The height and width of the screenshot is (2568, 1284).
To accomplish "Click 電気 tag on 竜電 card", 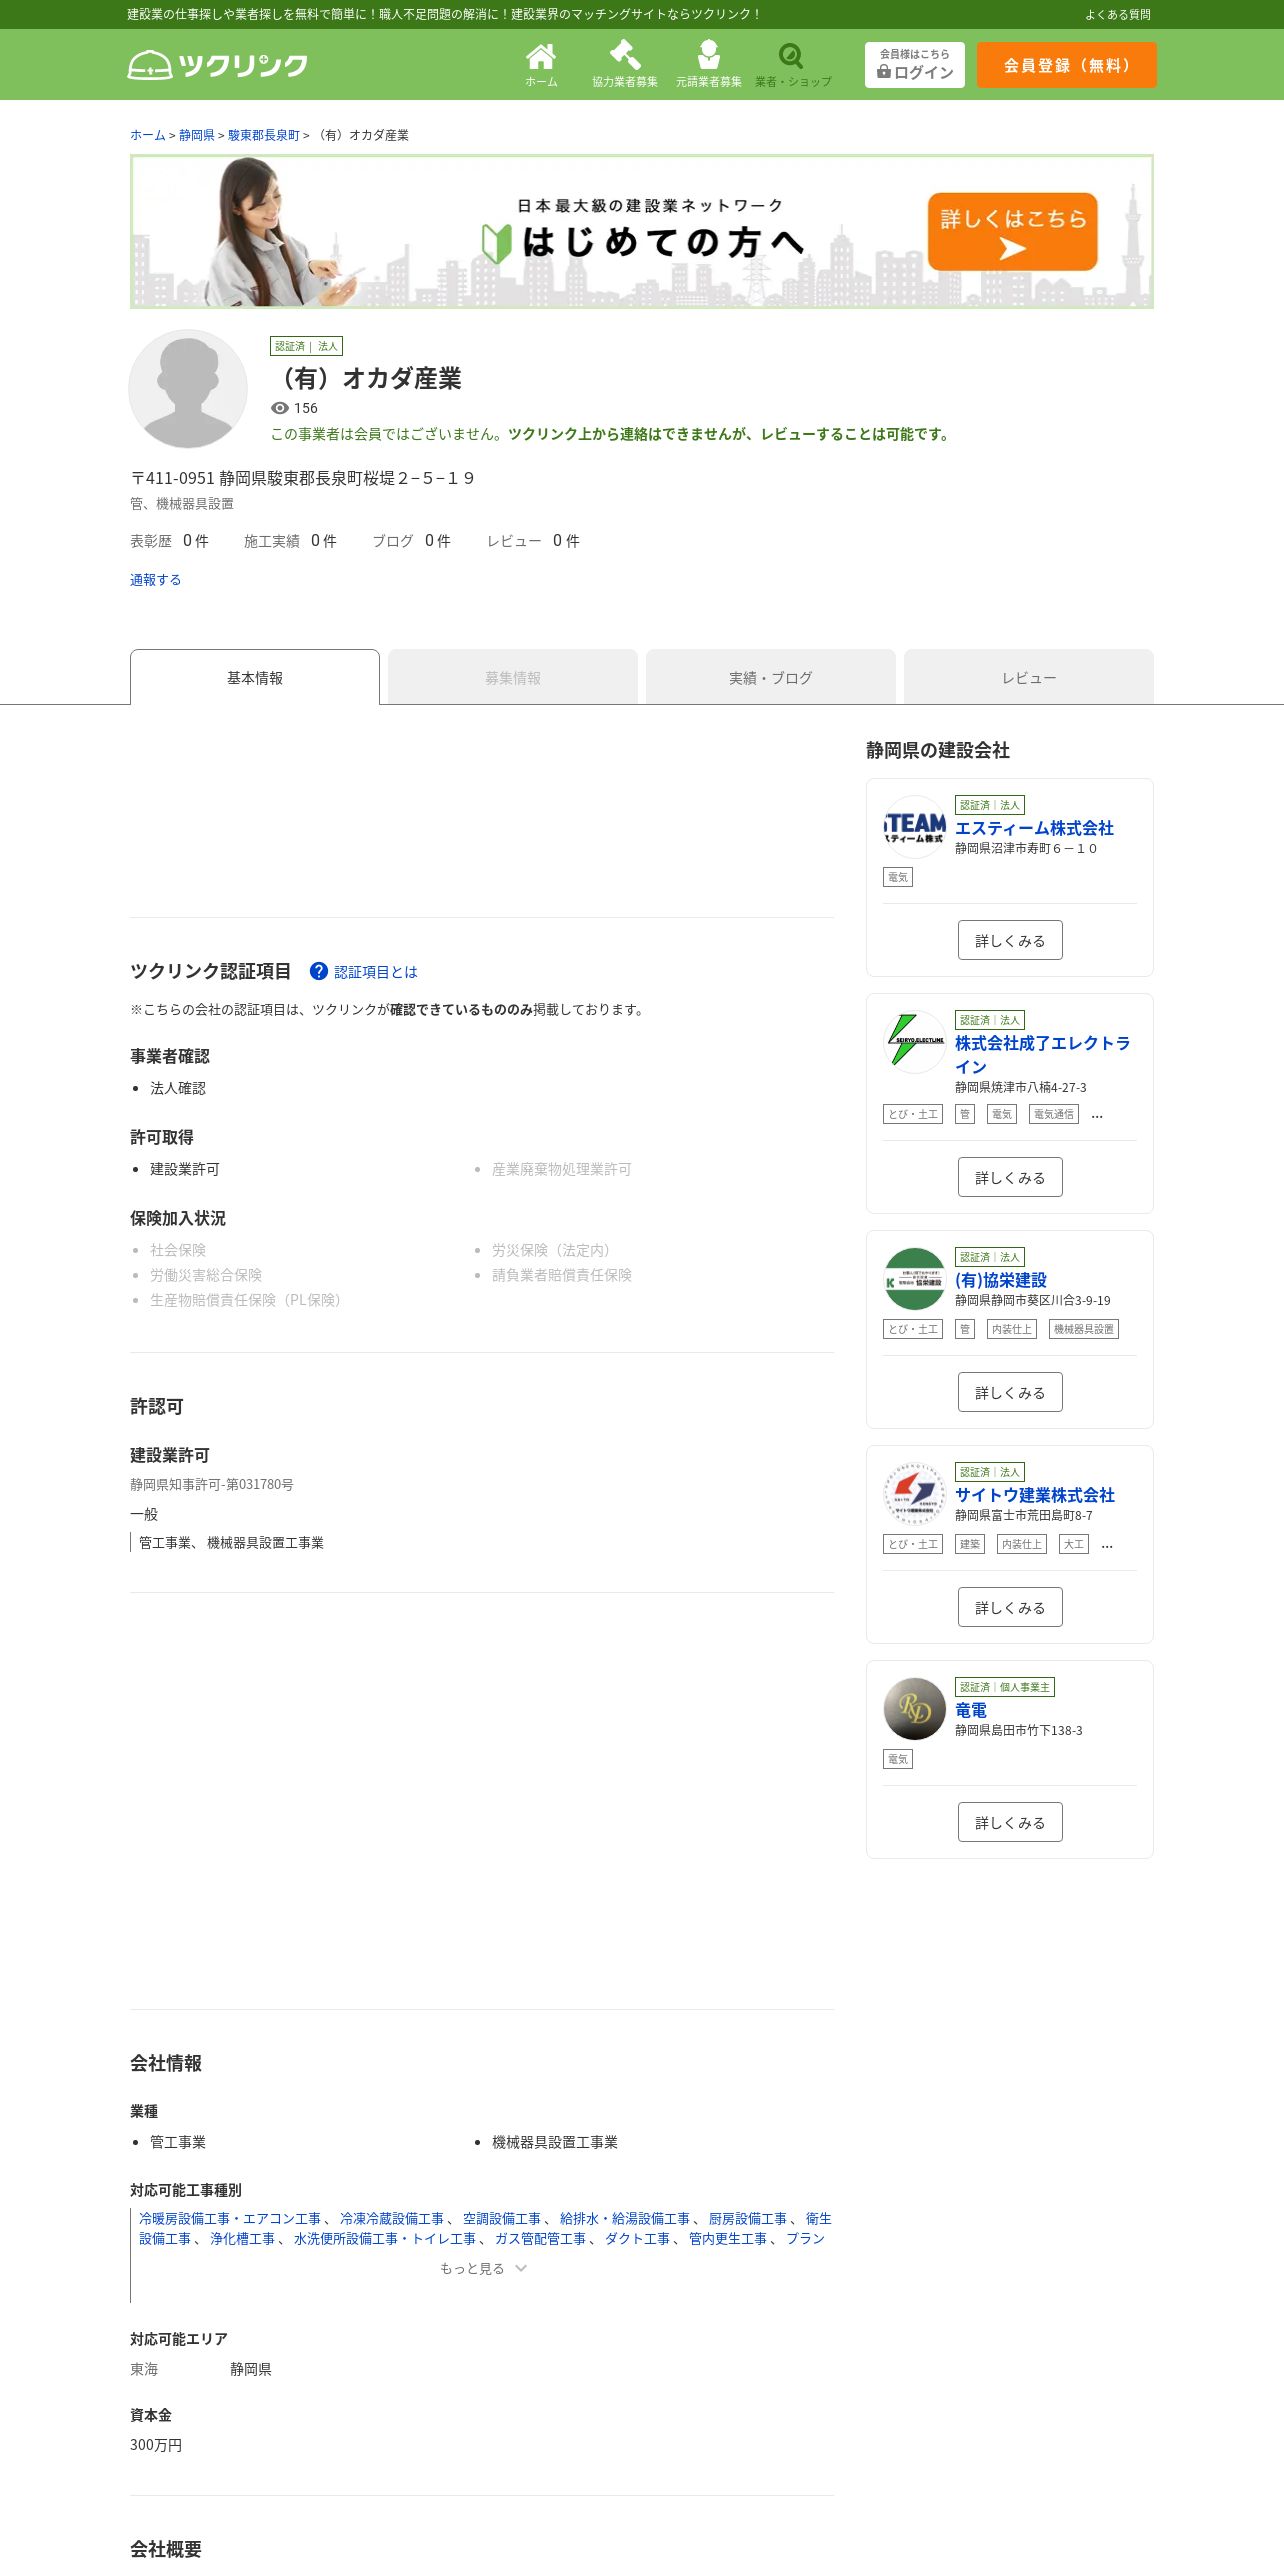I will [x=898, y=1759].
